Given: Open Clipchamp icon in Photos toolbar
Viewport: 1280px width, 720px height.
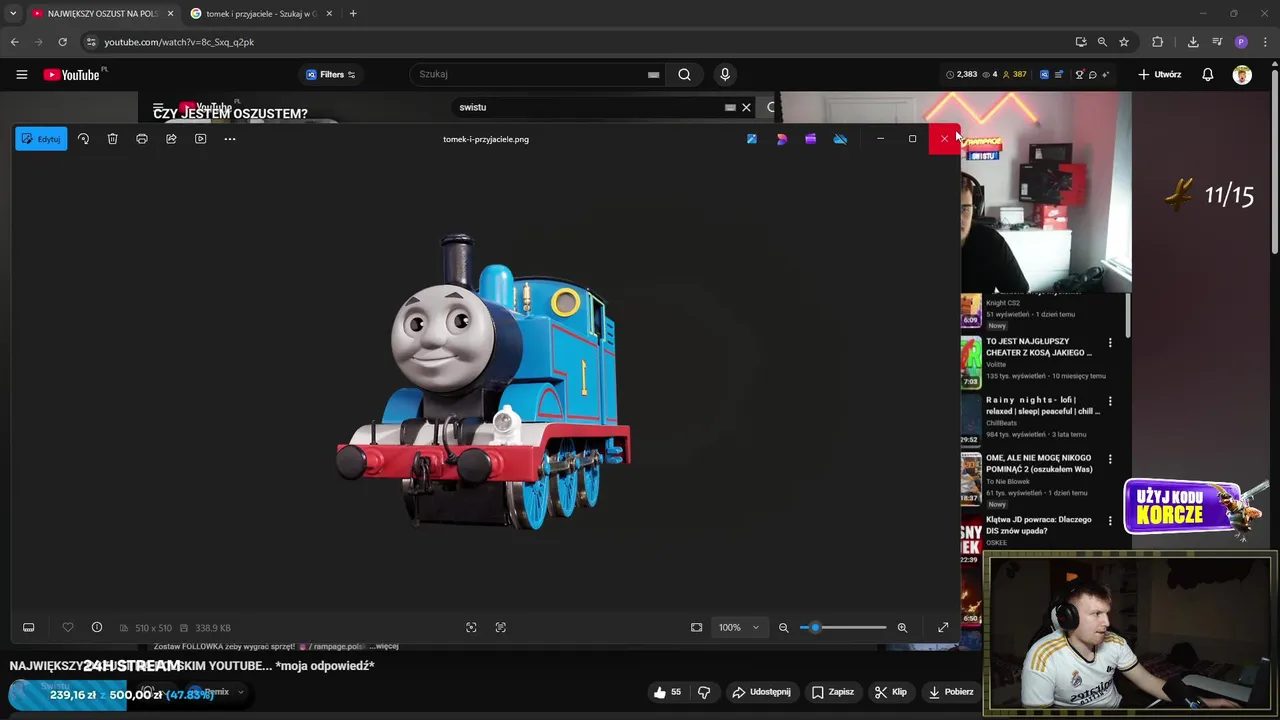Looking at the screenshot, I should click(810, 139).
